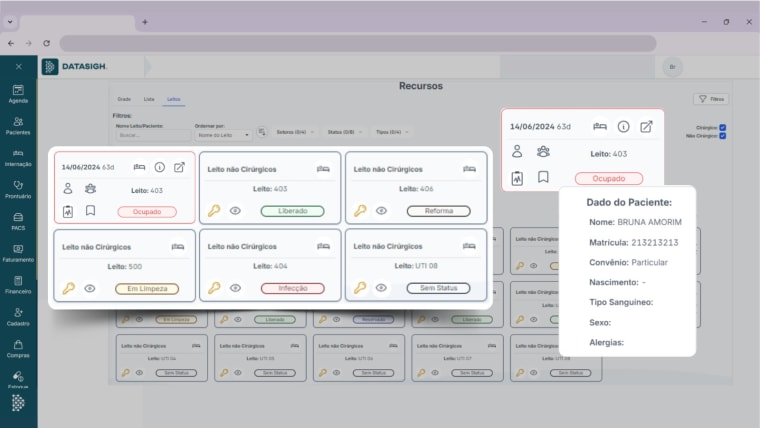Screen dimensions: 760x428
Task: Open the Agenda sidebar module
Action: [18, 94]
